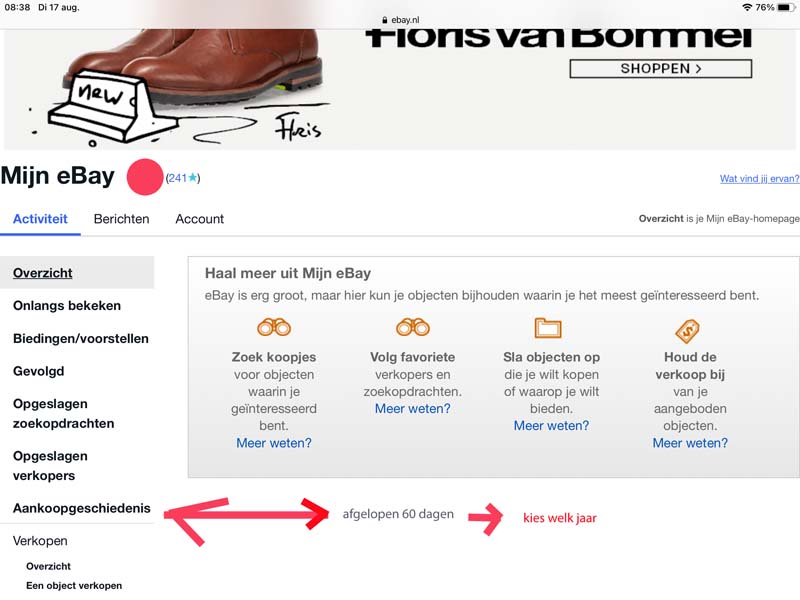Screen dimensions: 800x600
Task: Click the SHOPPEN button in the banner
Action: tap(661, 69)
